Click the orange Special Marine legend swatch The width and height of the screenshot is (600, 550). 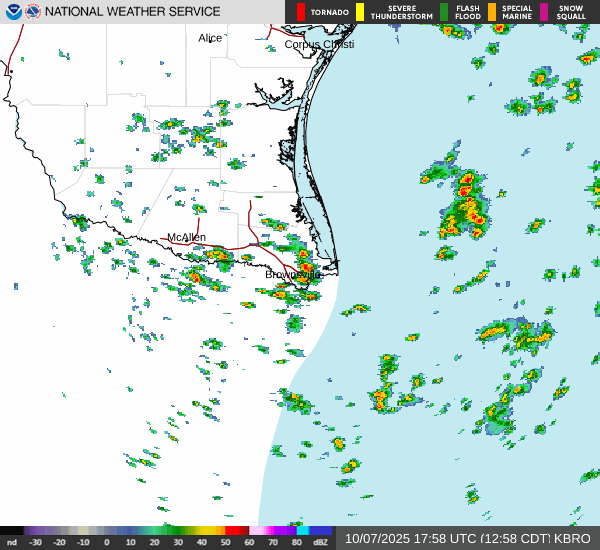pyautogui.click(x=492, y=12)
